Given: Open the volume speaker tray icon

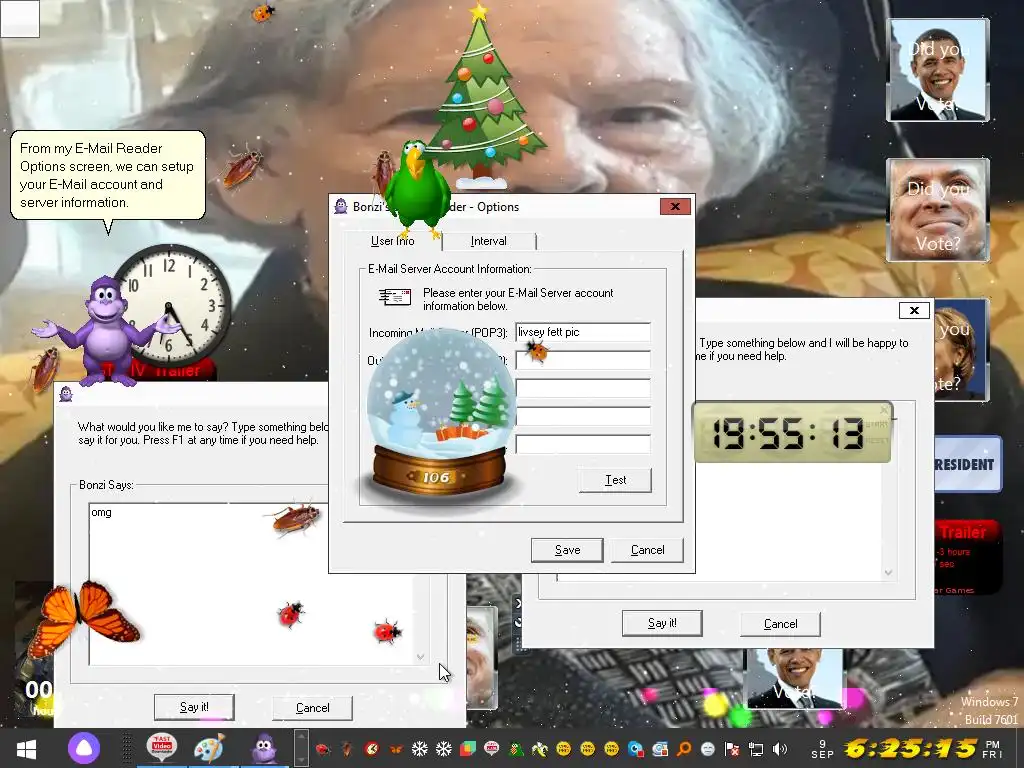Looking at the screenshot, I should (x=780, y=749).
